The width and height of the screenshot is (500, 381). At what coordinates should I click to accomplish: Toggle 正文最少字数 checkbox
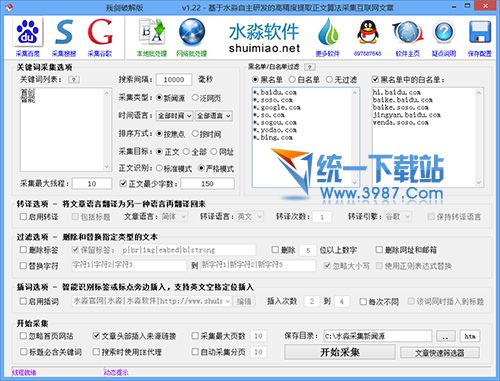[x=123, y=183]
